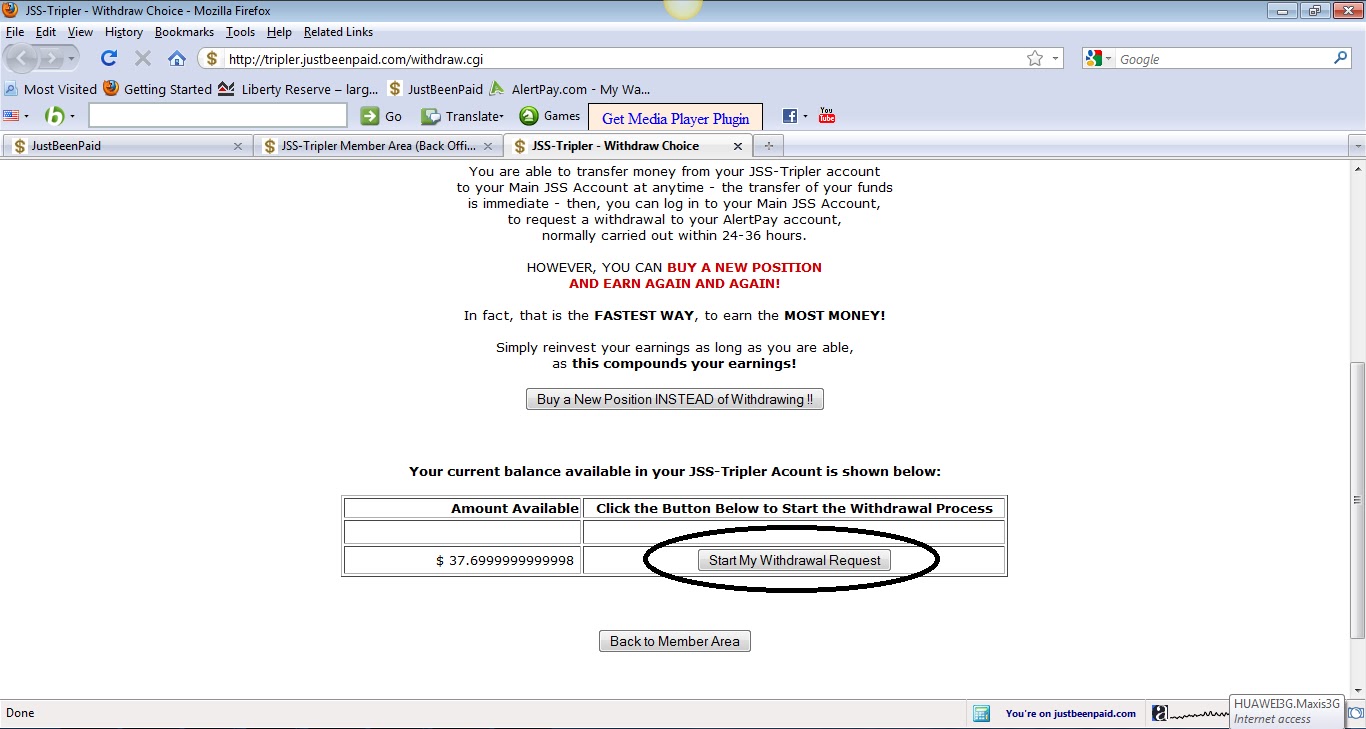Bookmark this page with the star icon
The width and height of the screenshot is (1366, 729).
1035,59
